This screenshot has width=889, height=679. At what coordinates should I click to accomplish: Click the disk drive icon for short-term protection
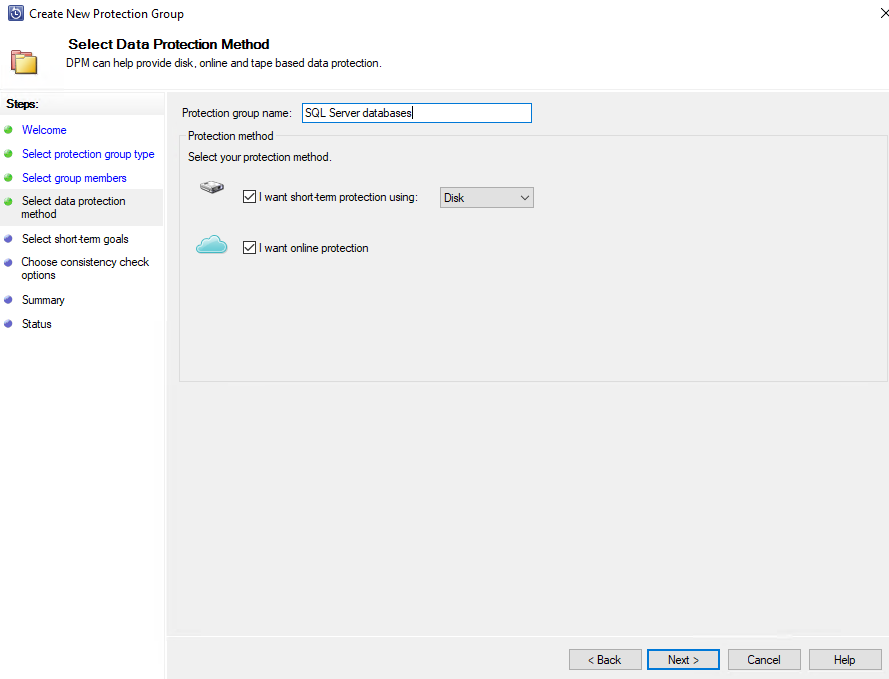[212, 186]
